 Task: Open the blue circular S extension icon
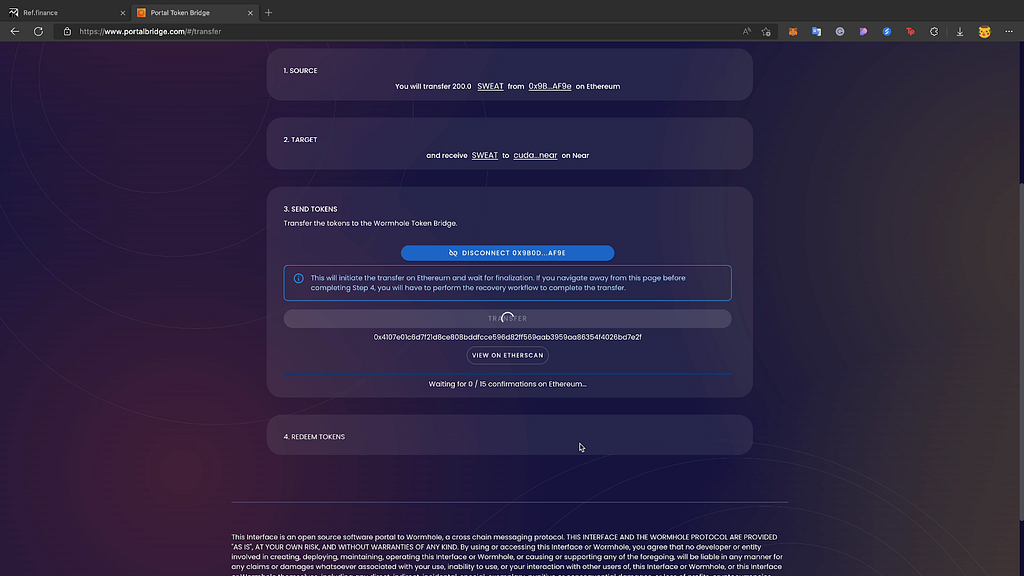point(887,31)
